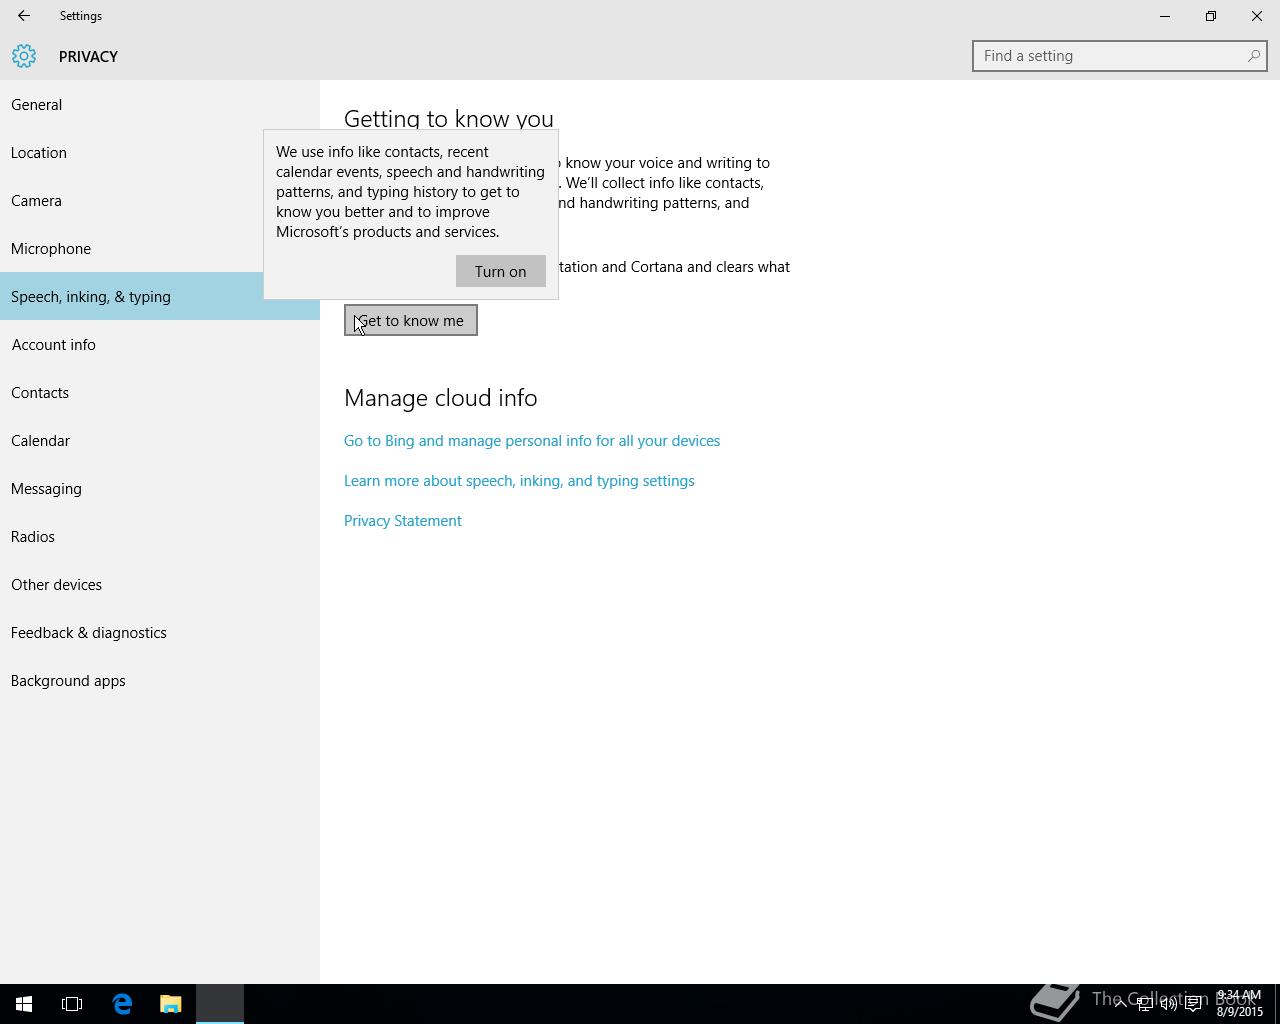1280x1024 pixels.
Task: Open Camera privacy settings
Action: (x=160, y=200)
